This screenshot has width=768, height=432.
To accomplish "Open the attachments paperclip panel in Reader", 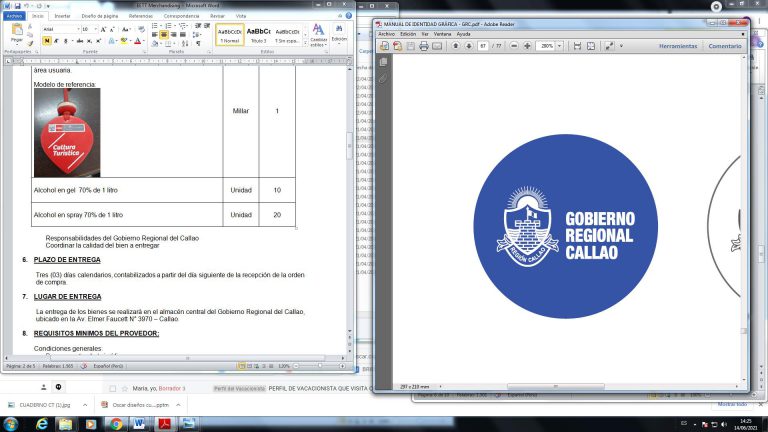I will 383,77.
